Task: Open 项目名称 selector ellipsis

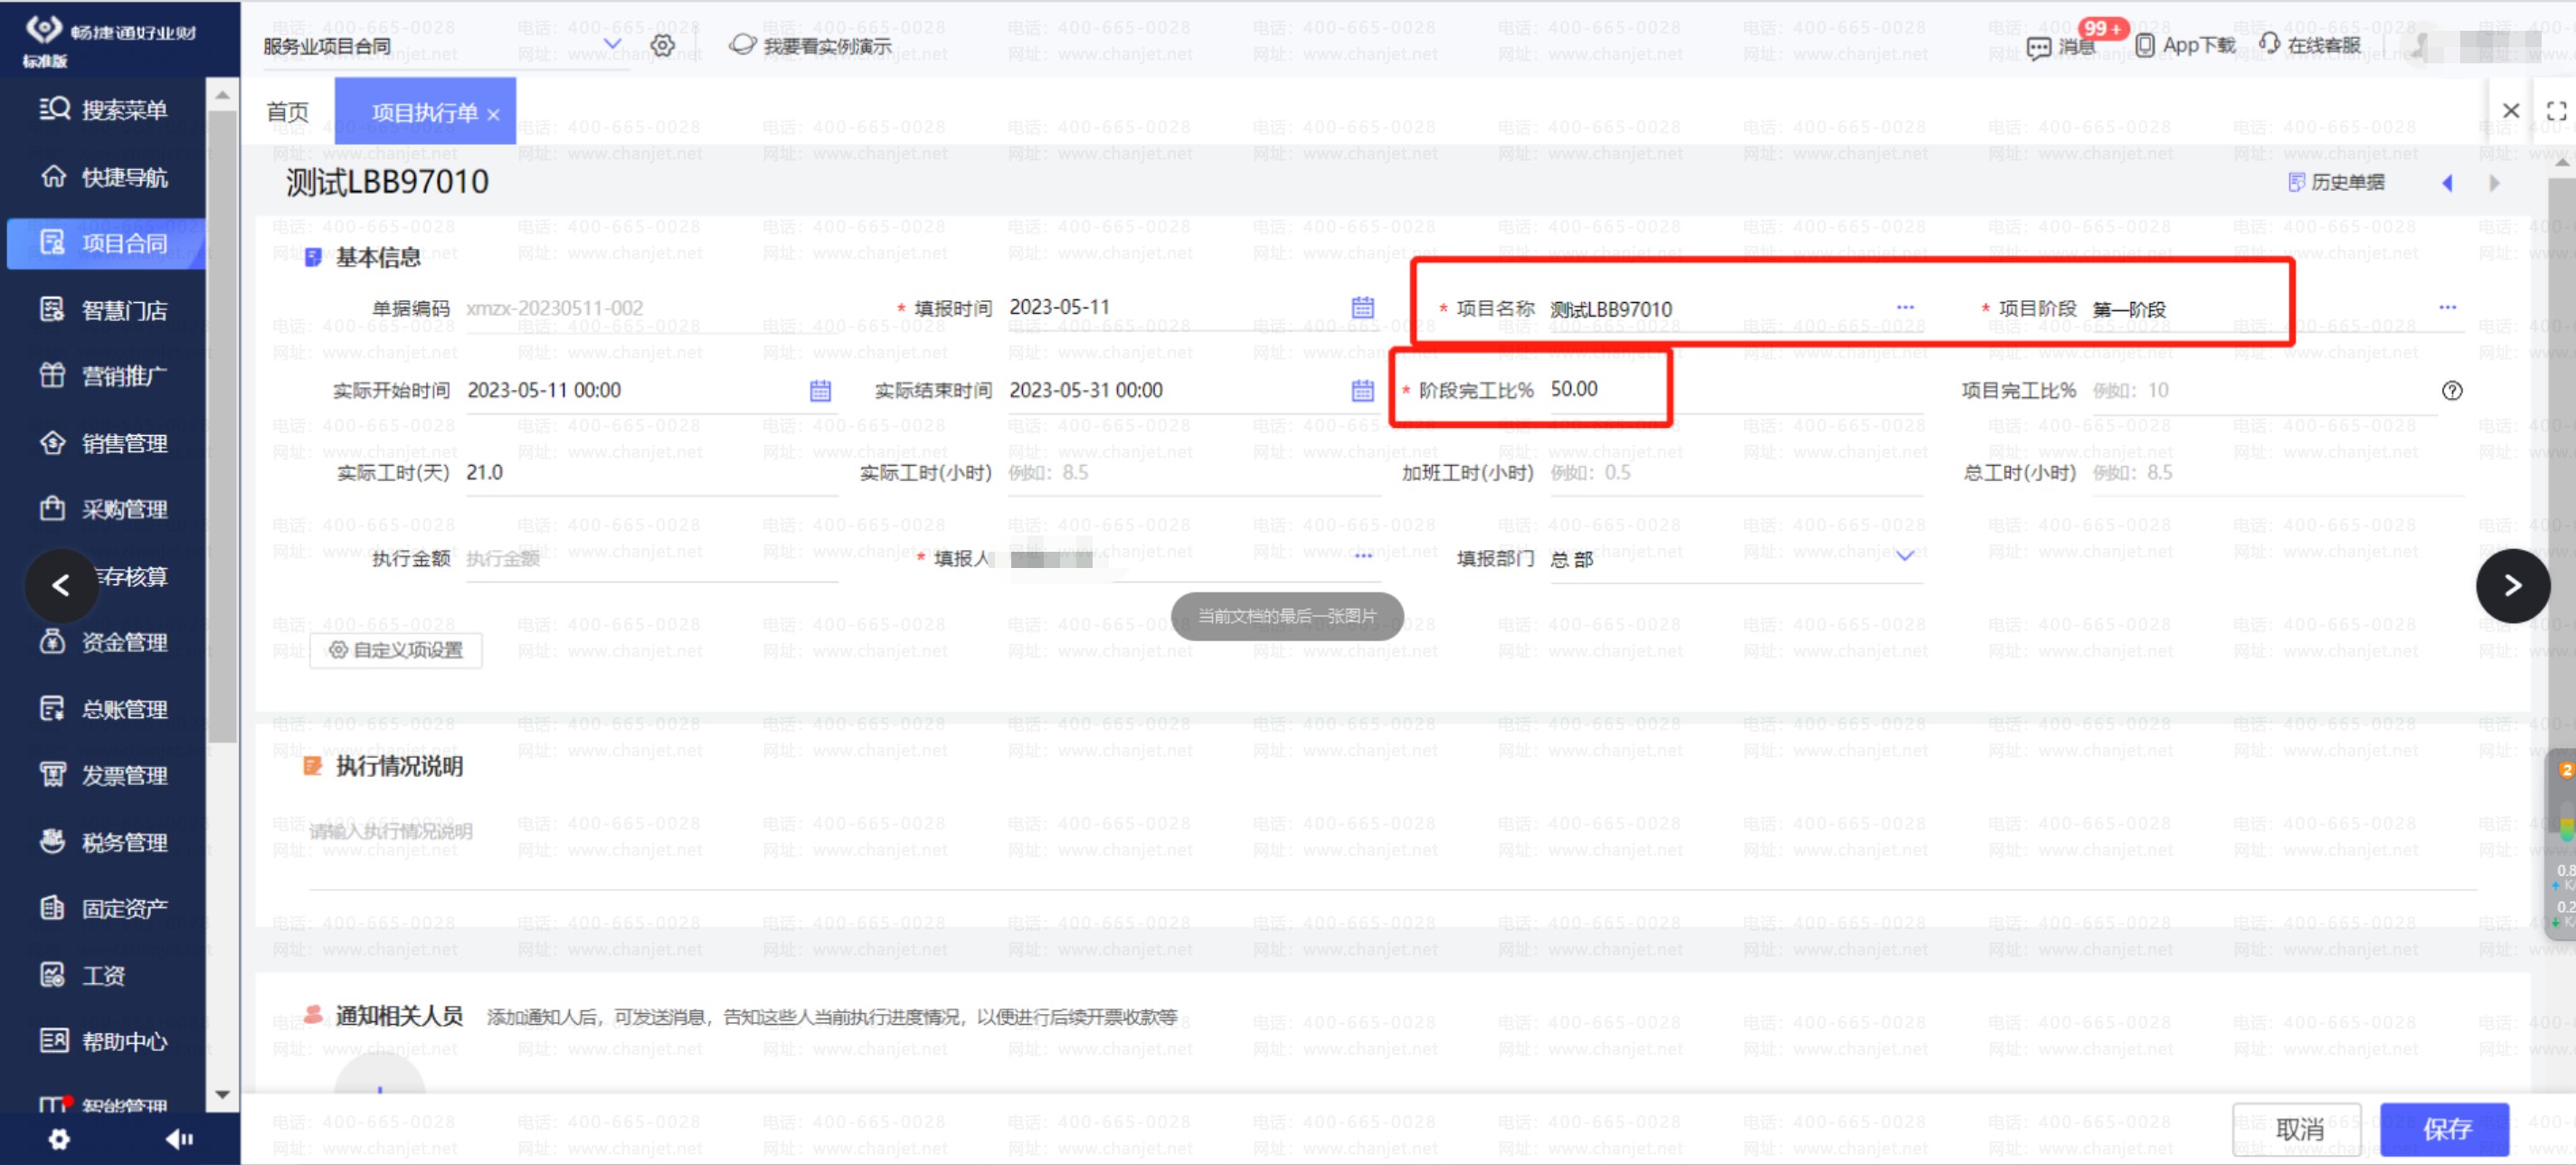Action: [1904, 307]
